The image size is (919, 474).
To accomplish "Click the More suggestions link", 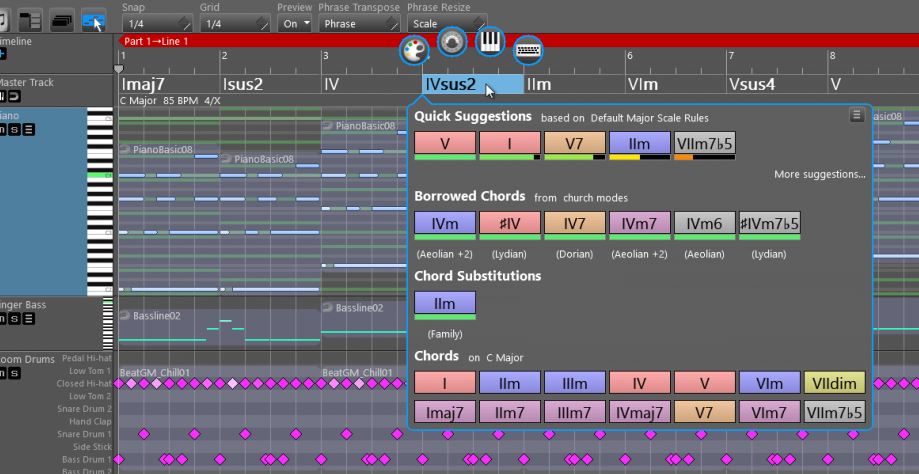I will 819,174.
